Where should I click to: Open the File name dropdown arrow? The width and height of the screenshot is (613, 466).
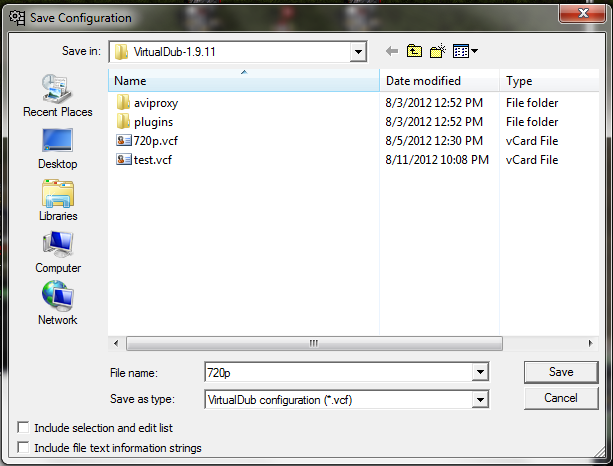(x=480, y=372)
